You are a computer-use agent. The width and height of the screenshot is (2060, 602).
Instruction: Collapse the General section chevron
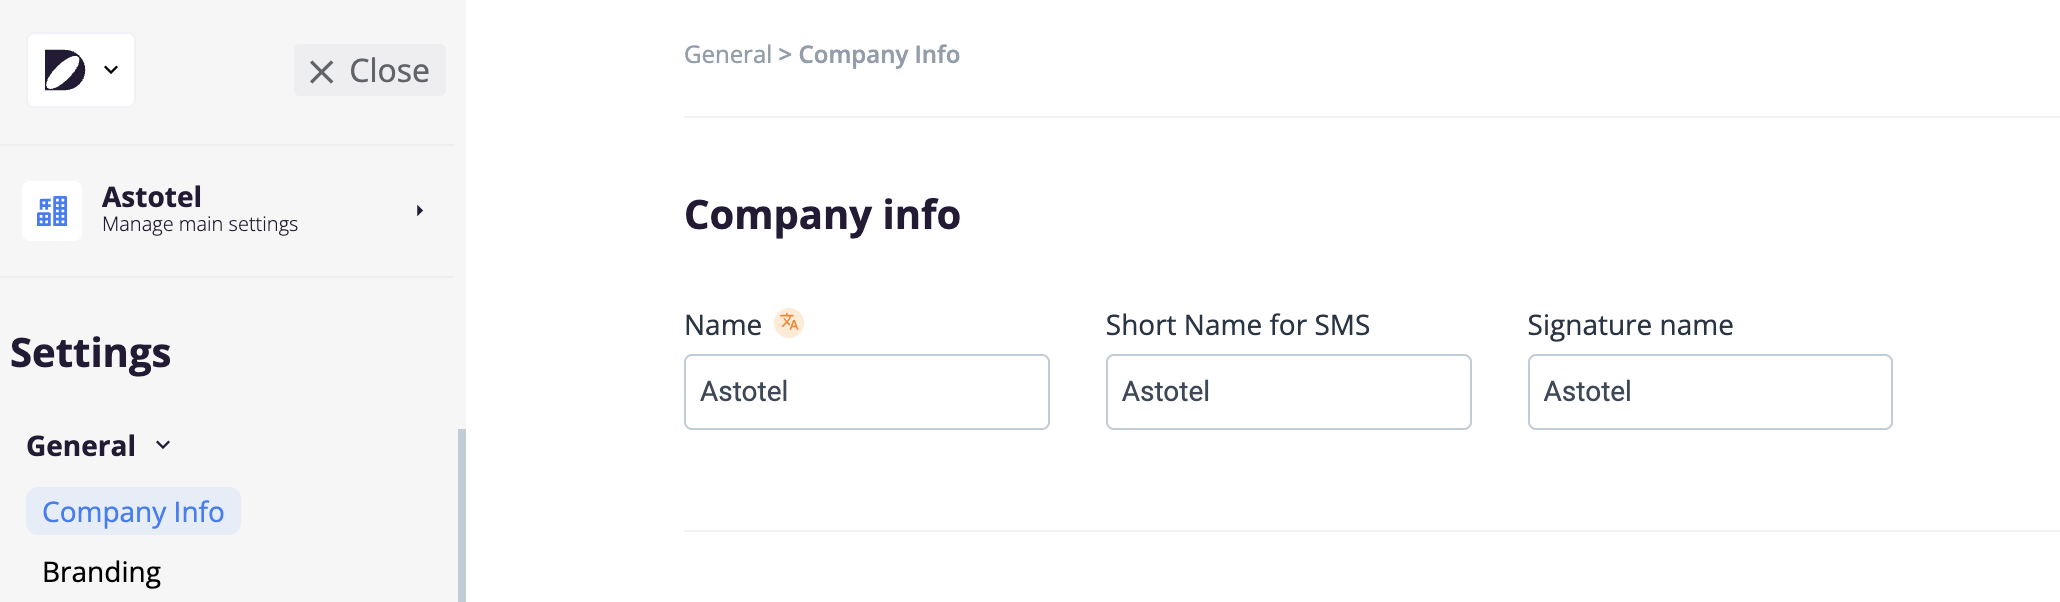163,446
